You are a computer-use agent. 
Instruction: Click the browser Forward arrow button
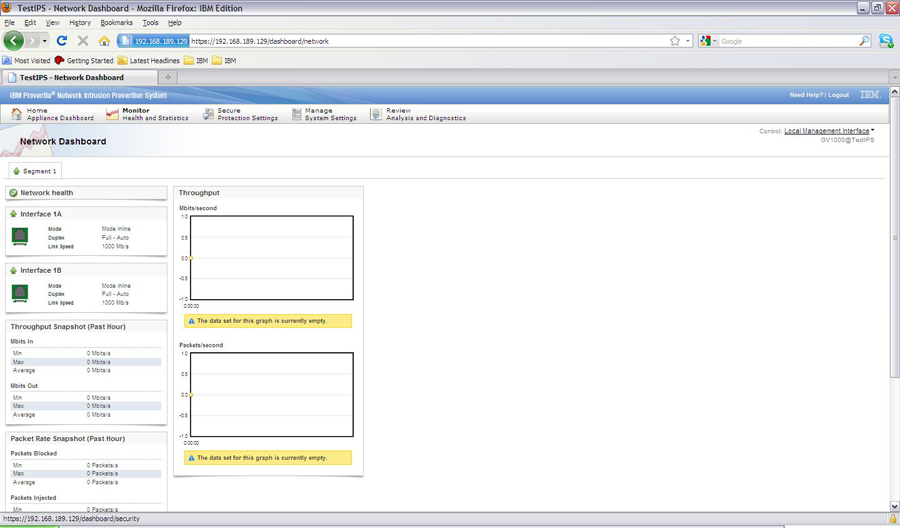pos(33,41)
